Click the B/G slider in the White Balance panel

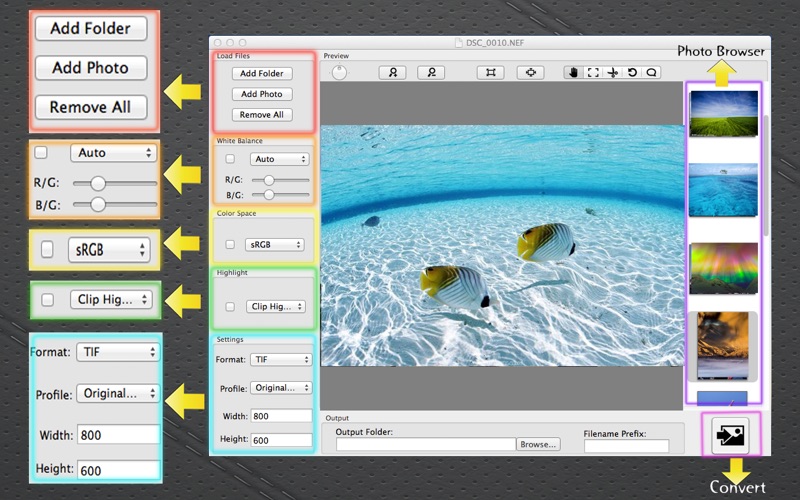pos(281,195)
